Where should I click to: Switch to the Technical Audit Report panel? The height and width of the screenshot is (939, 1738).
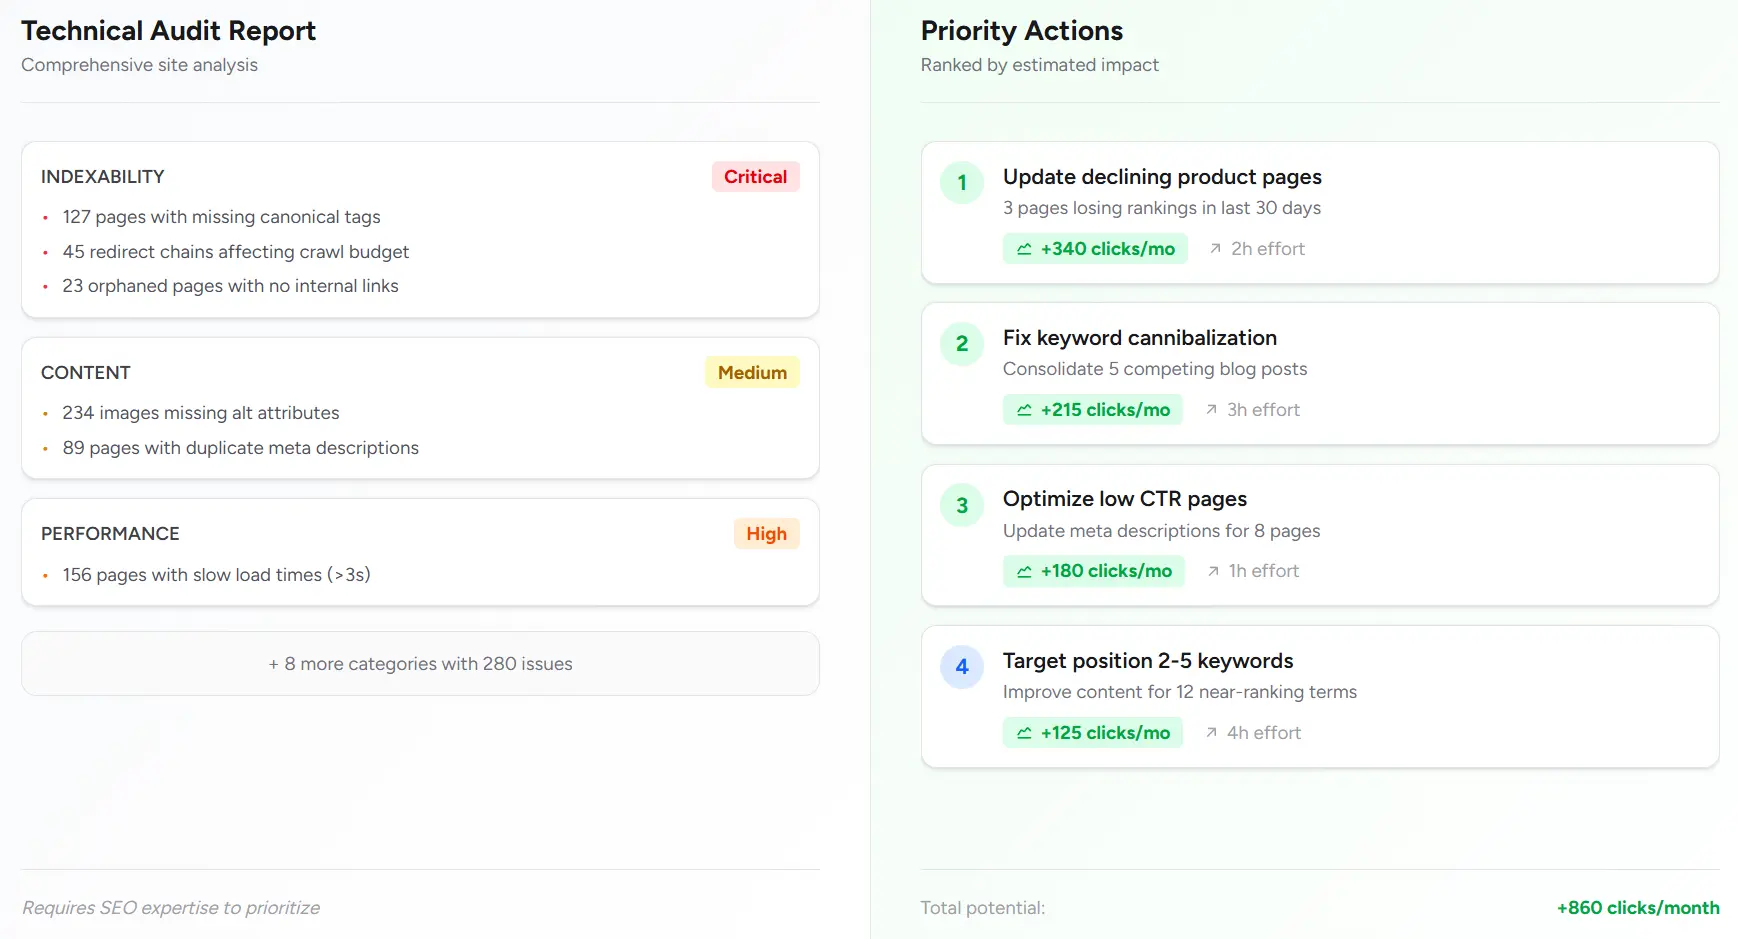point(168,31)
